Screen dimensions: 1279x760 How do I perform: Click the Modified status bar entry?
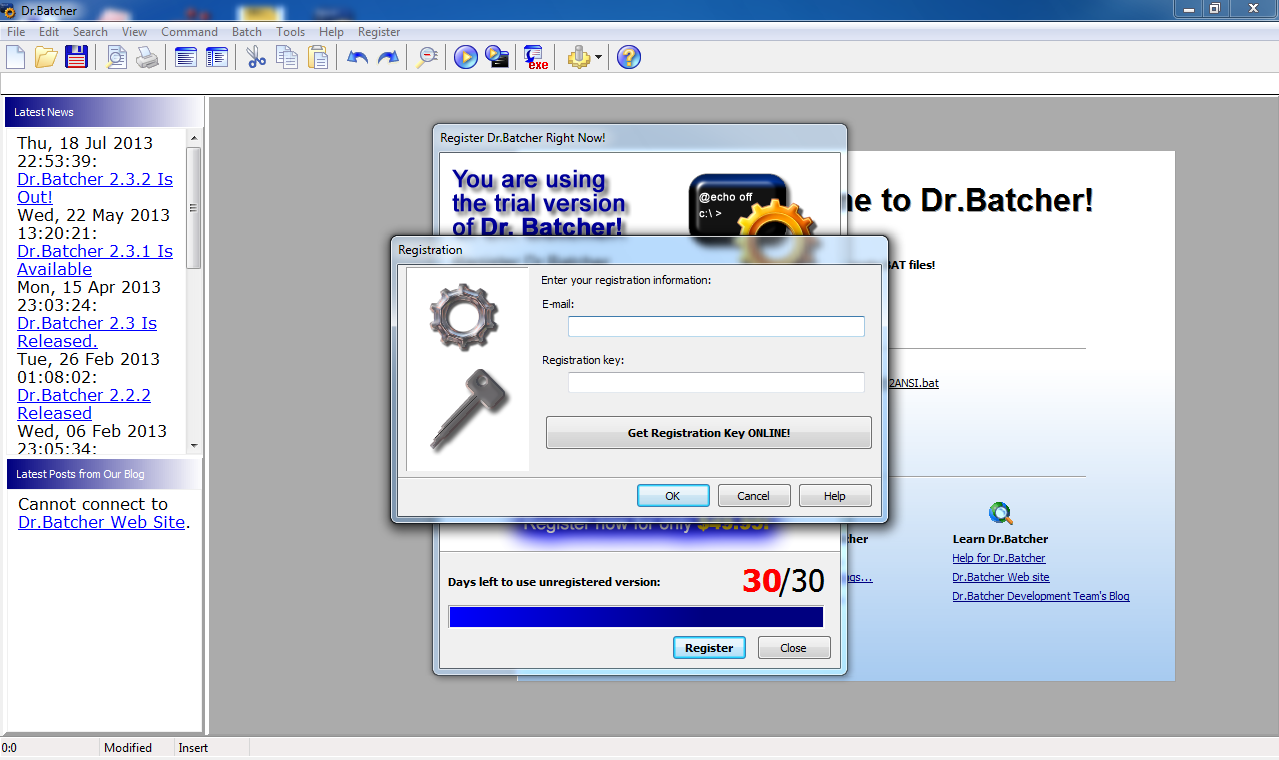point(128,748)
